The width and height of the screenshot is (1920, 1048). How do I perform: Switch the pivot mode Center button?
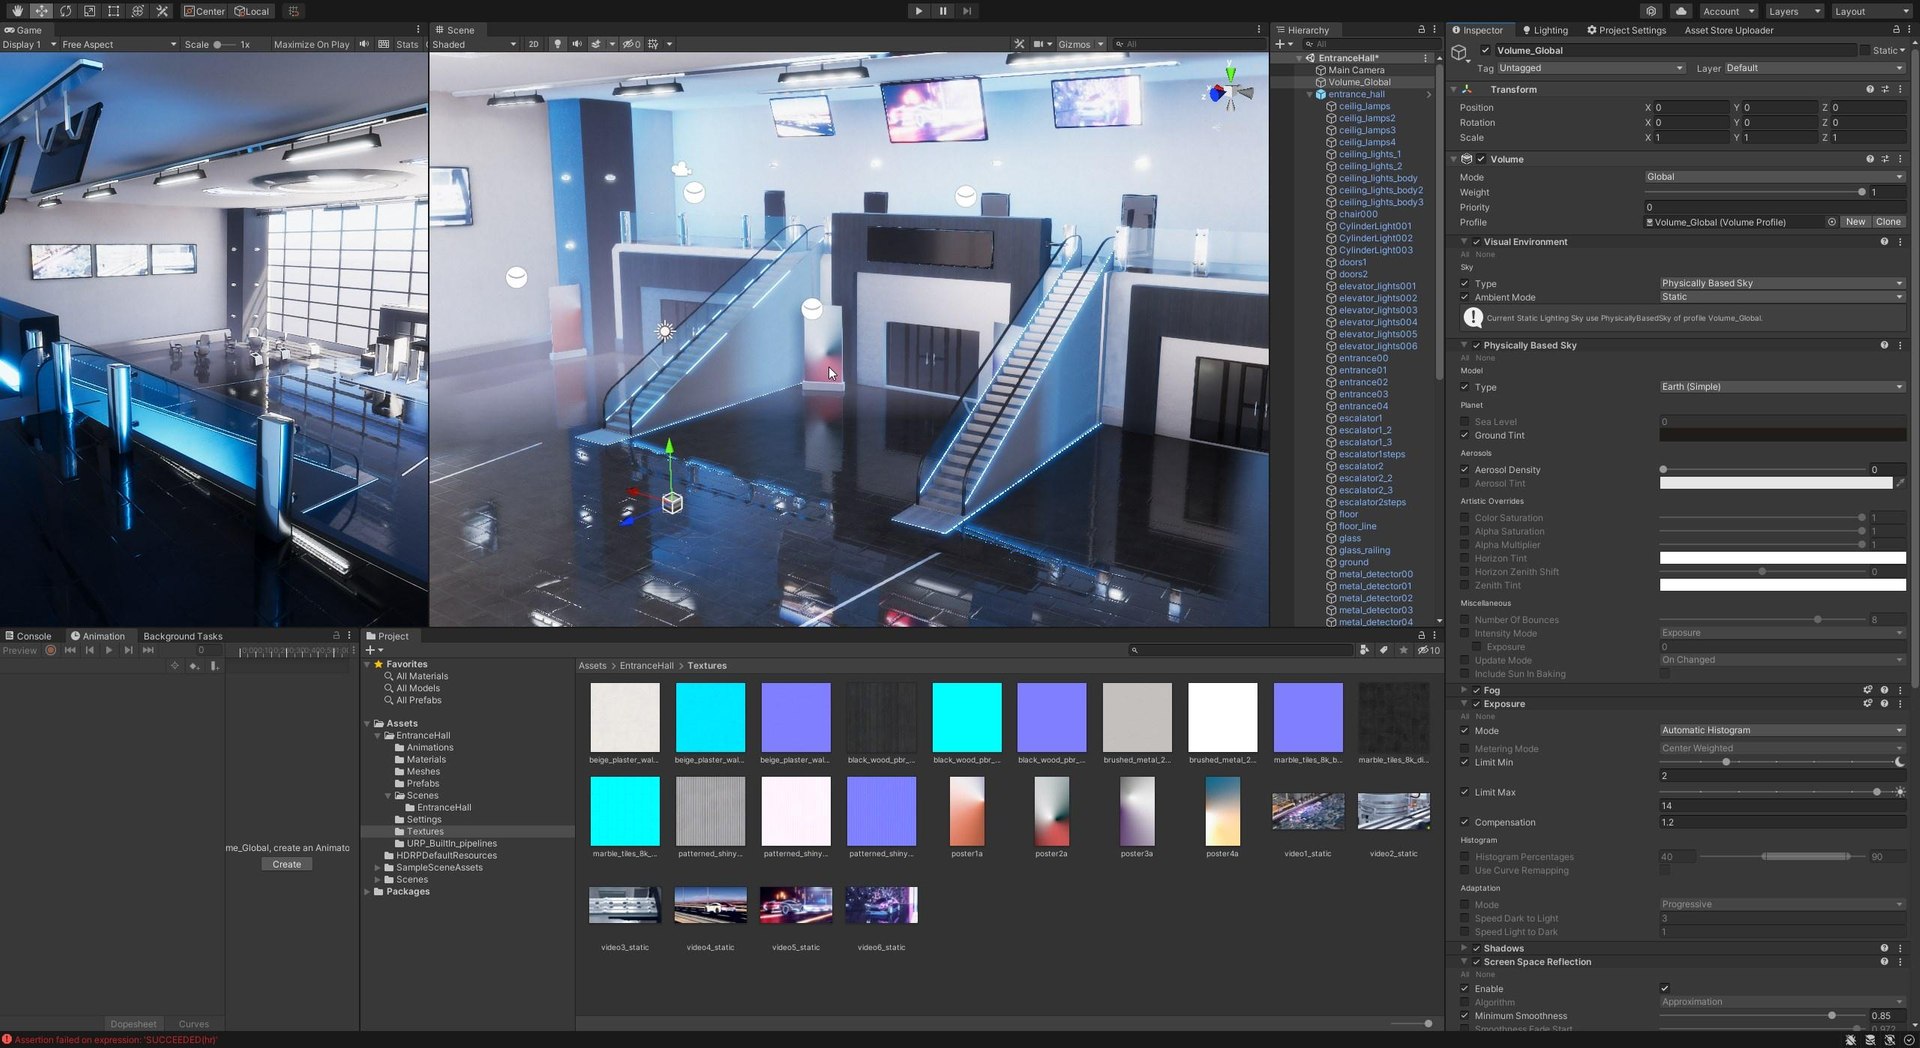tap(205, 11)
